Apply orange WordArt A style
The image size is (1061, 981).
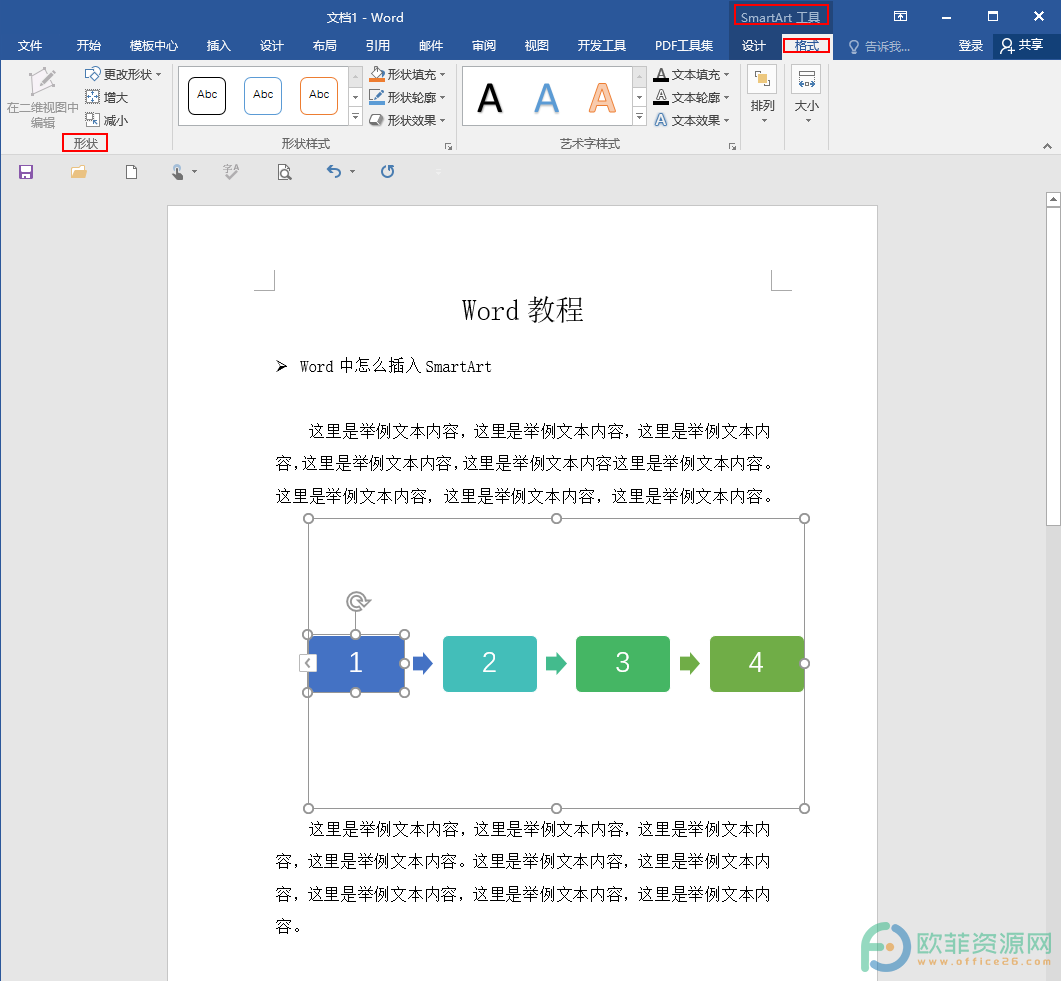[x=602, y=97]
